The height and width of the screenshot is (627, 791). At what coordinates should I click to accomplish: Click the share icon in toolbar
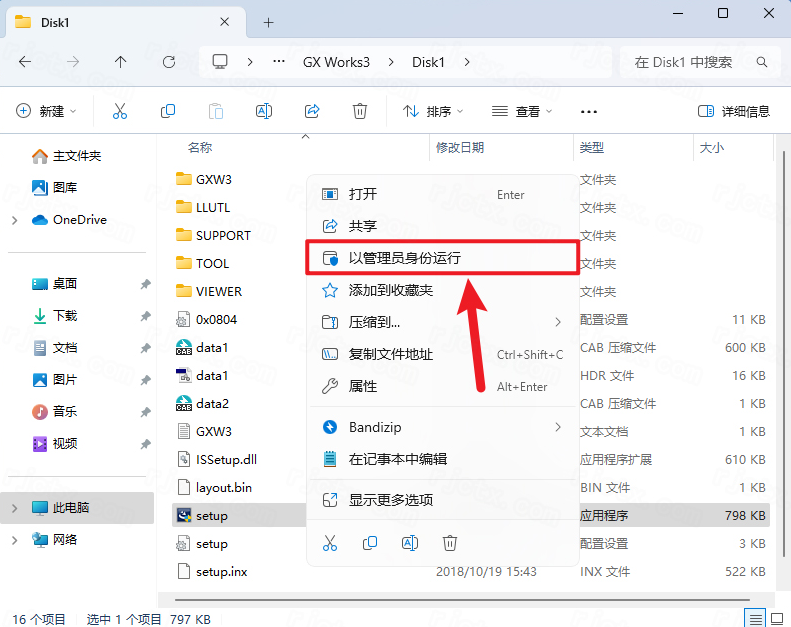click(x=312, y=111)
